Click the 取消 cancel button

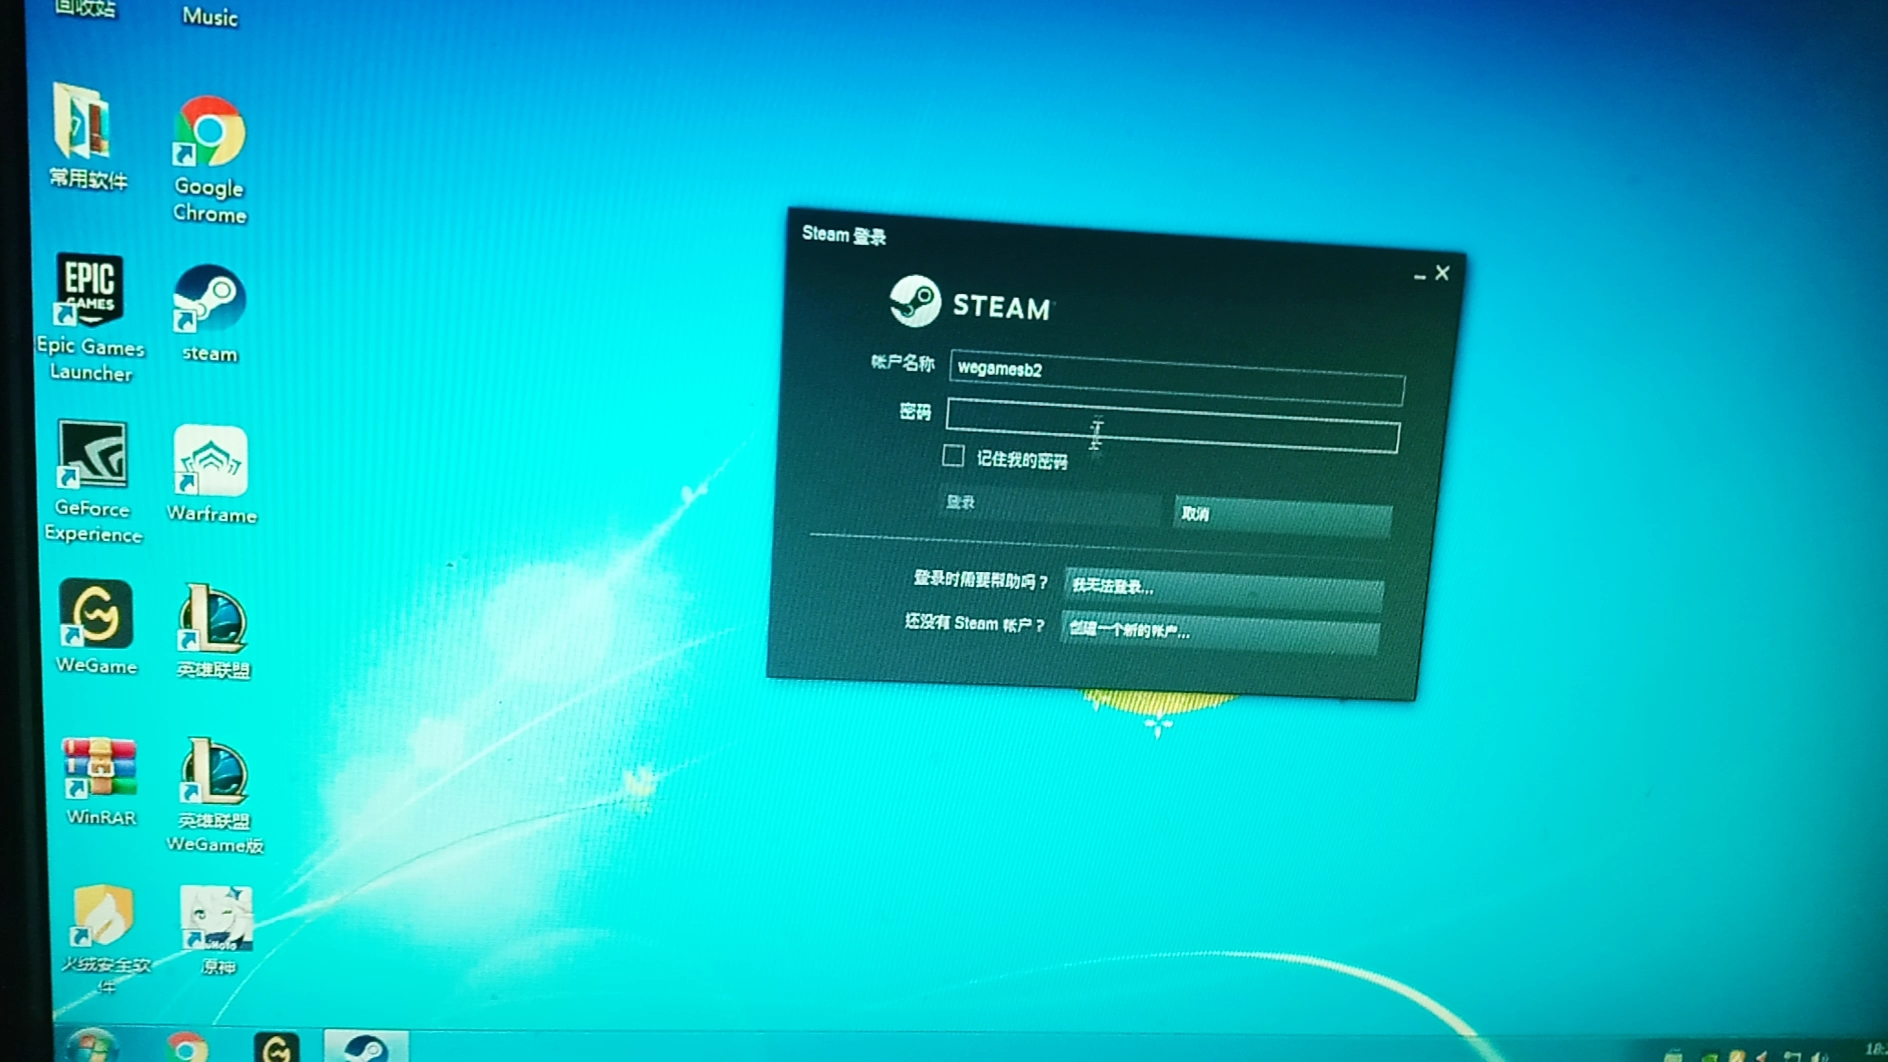click(1283, 517)
